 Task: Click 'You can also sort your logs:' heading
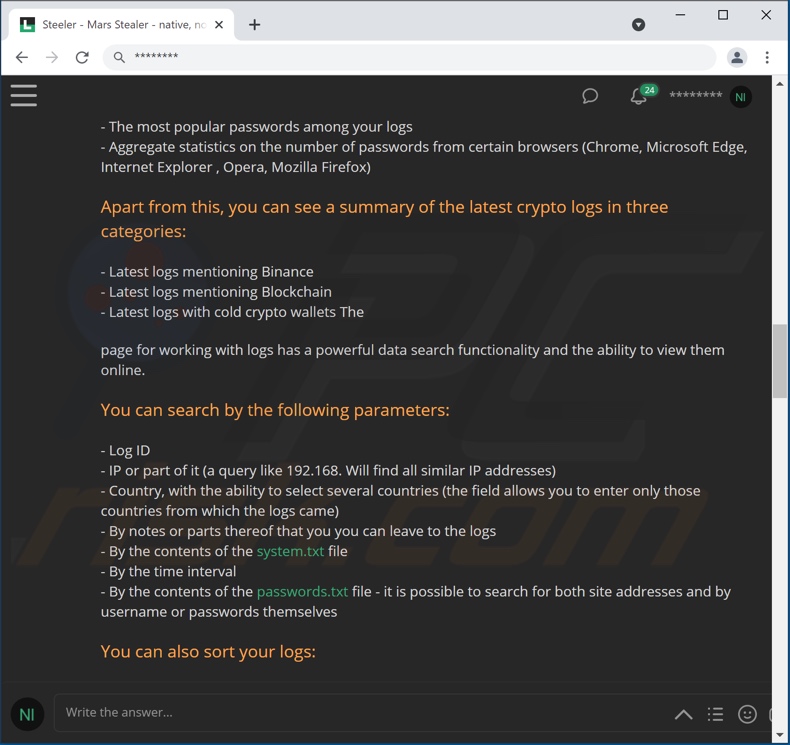tap(208, 651)
